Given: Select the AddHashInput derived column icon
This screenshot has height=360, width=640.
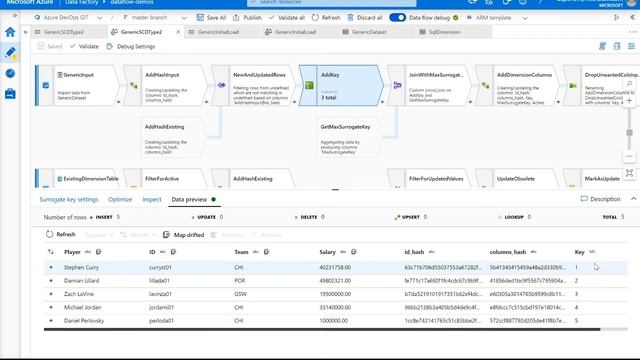Looking at the screenshot, I should pos(133,85).
